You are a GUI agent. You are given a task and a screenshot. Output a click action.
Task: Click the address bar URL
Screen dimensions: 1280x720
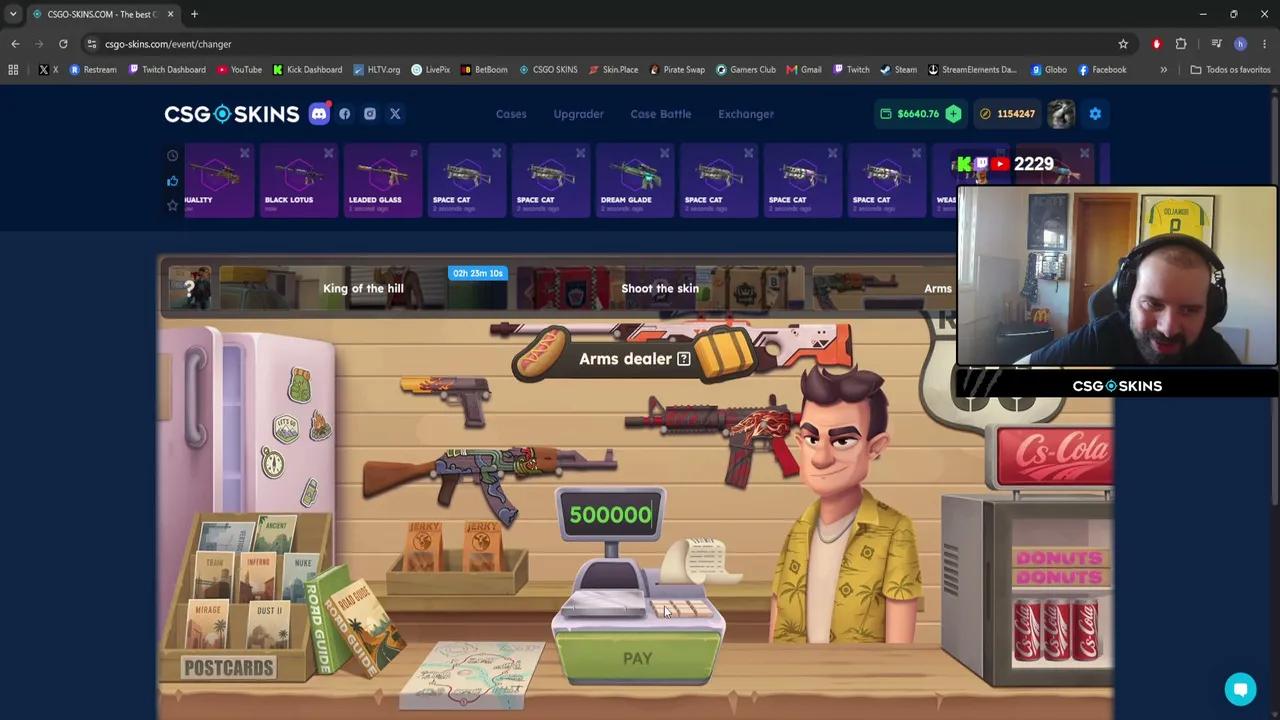[168, 44]
